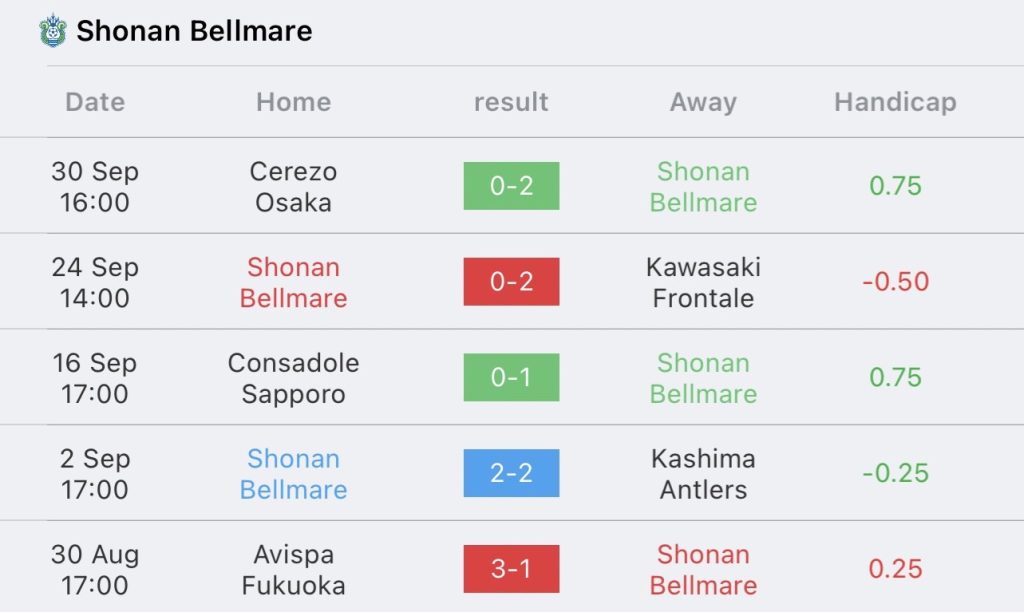Open Kashima Antlers team link
This screenshot has height=612, width=1024.
click(703, 474)
